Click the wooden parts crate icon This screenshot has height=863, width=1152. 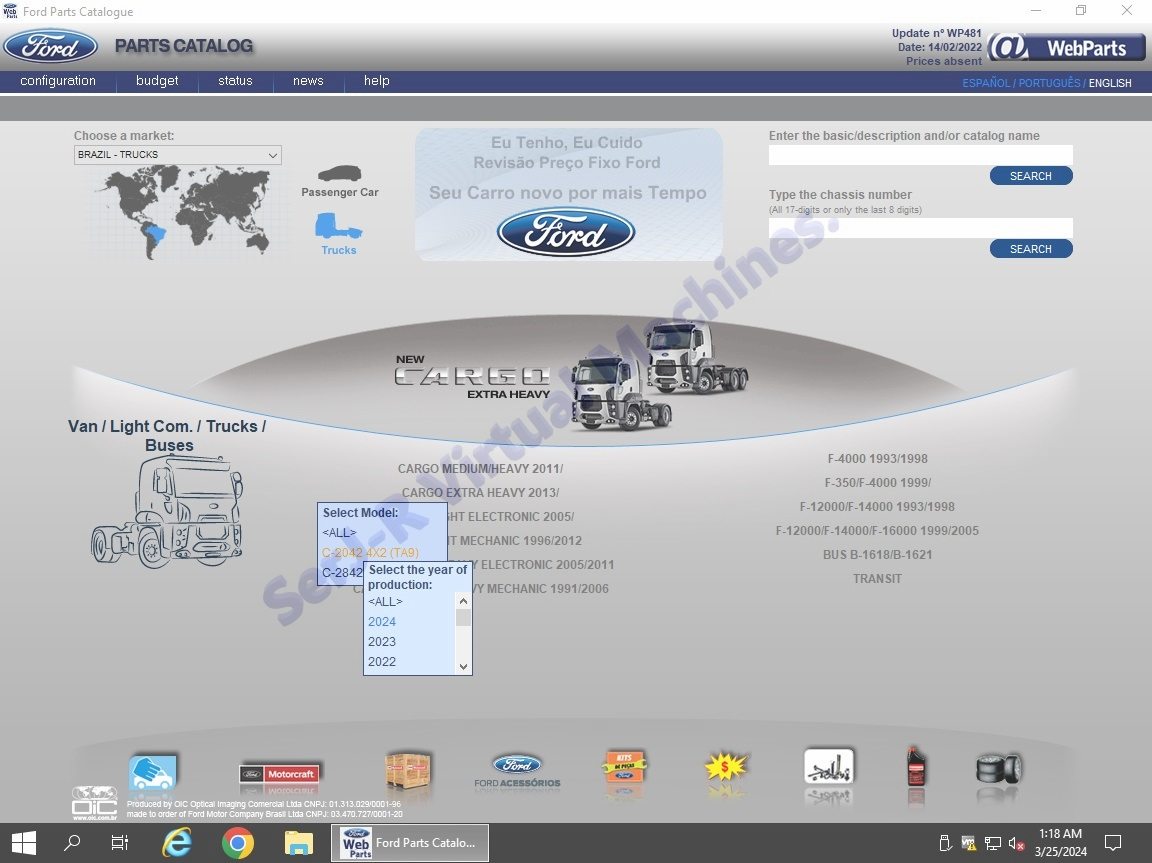pos(408,771)
